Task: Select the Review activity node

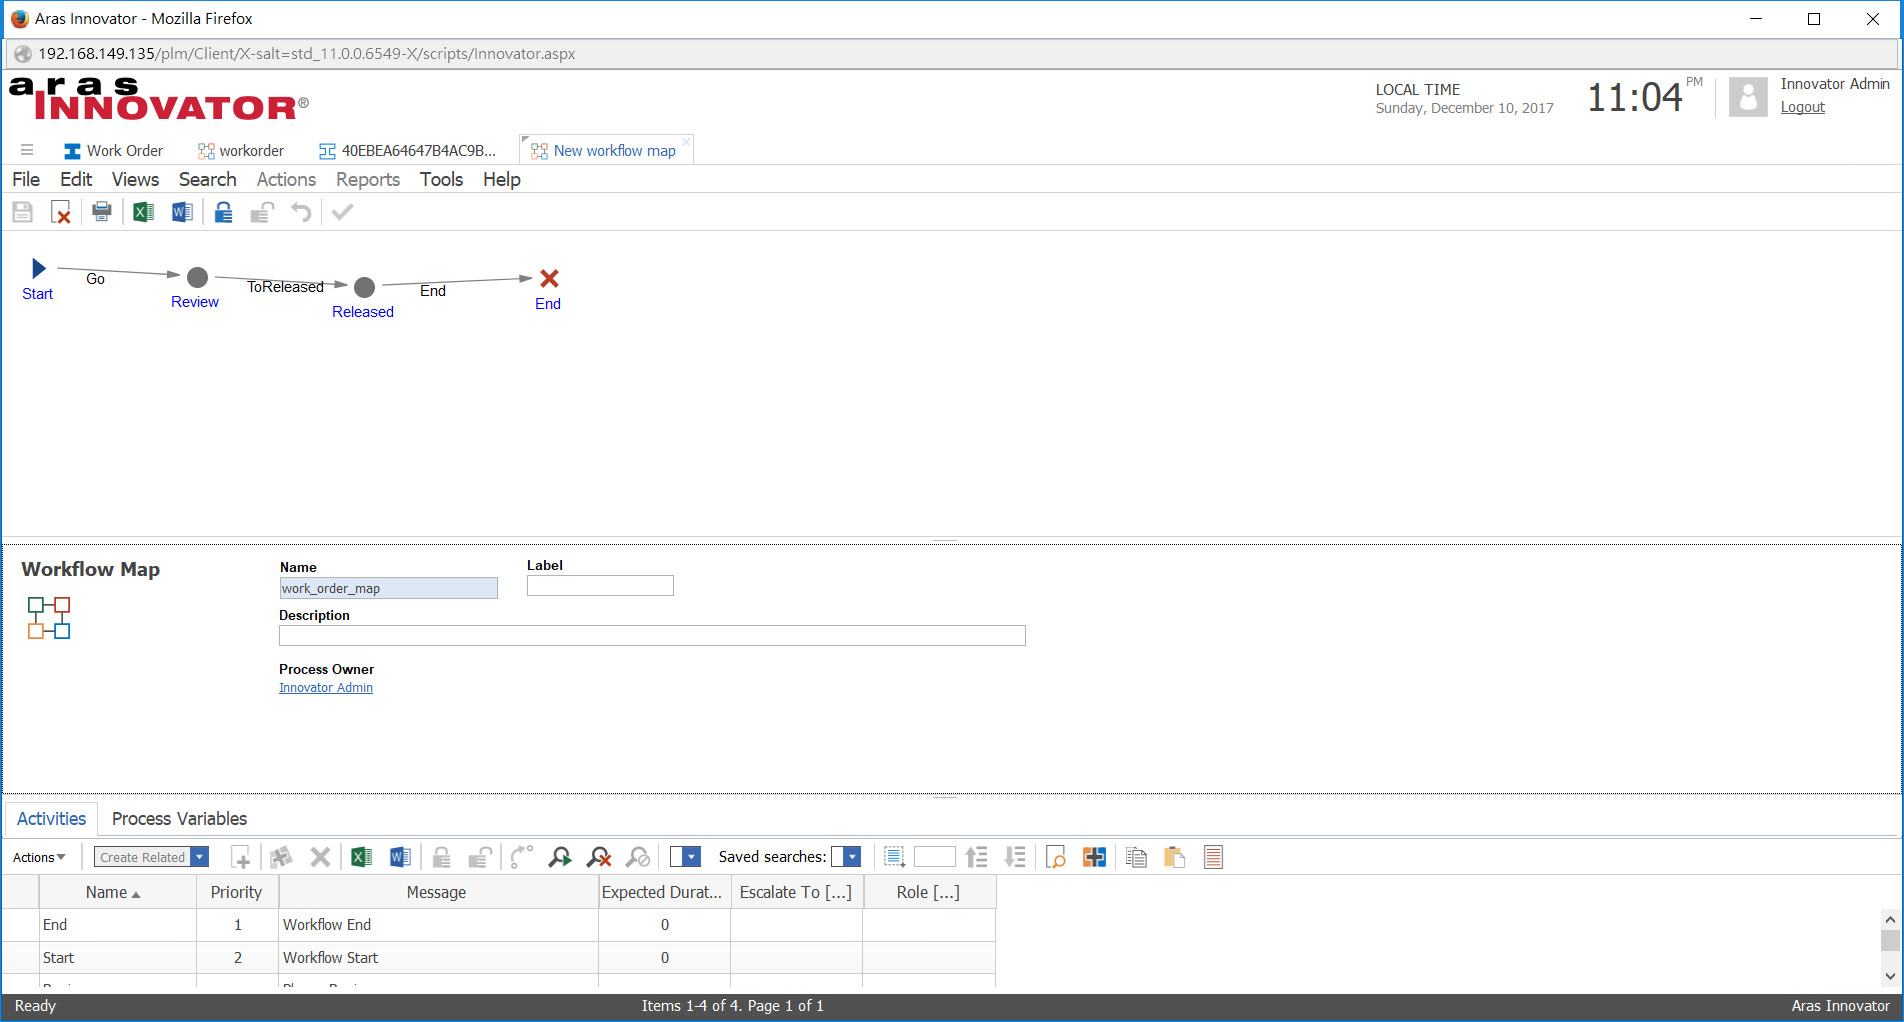Action: [198, 277]
